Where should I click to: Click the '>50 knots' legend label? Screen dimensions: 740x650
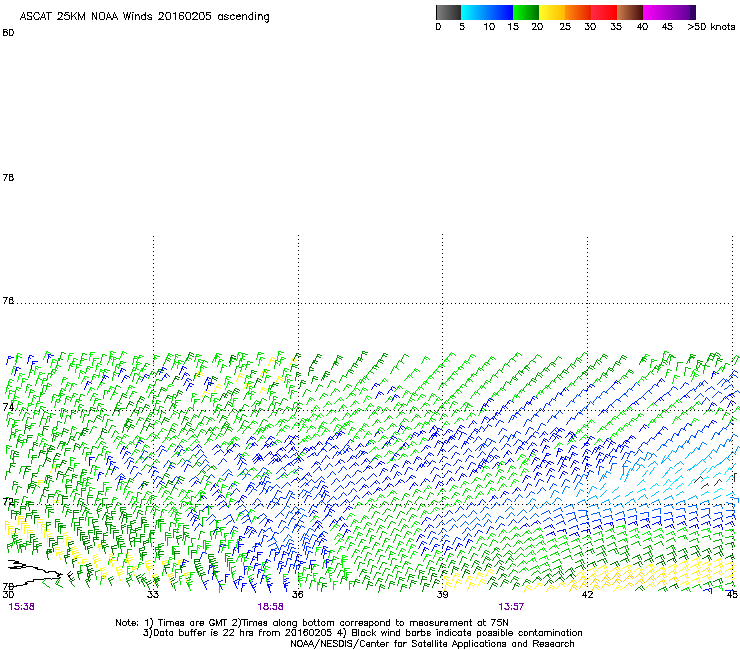[x=711, y=27]
